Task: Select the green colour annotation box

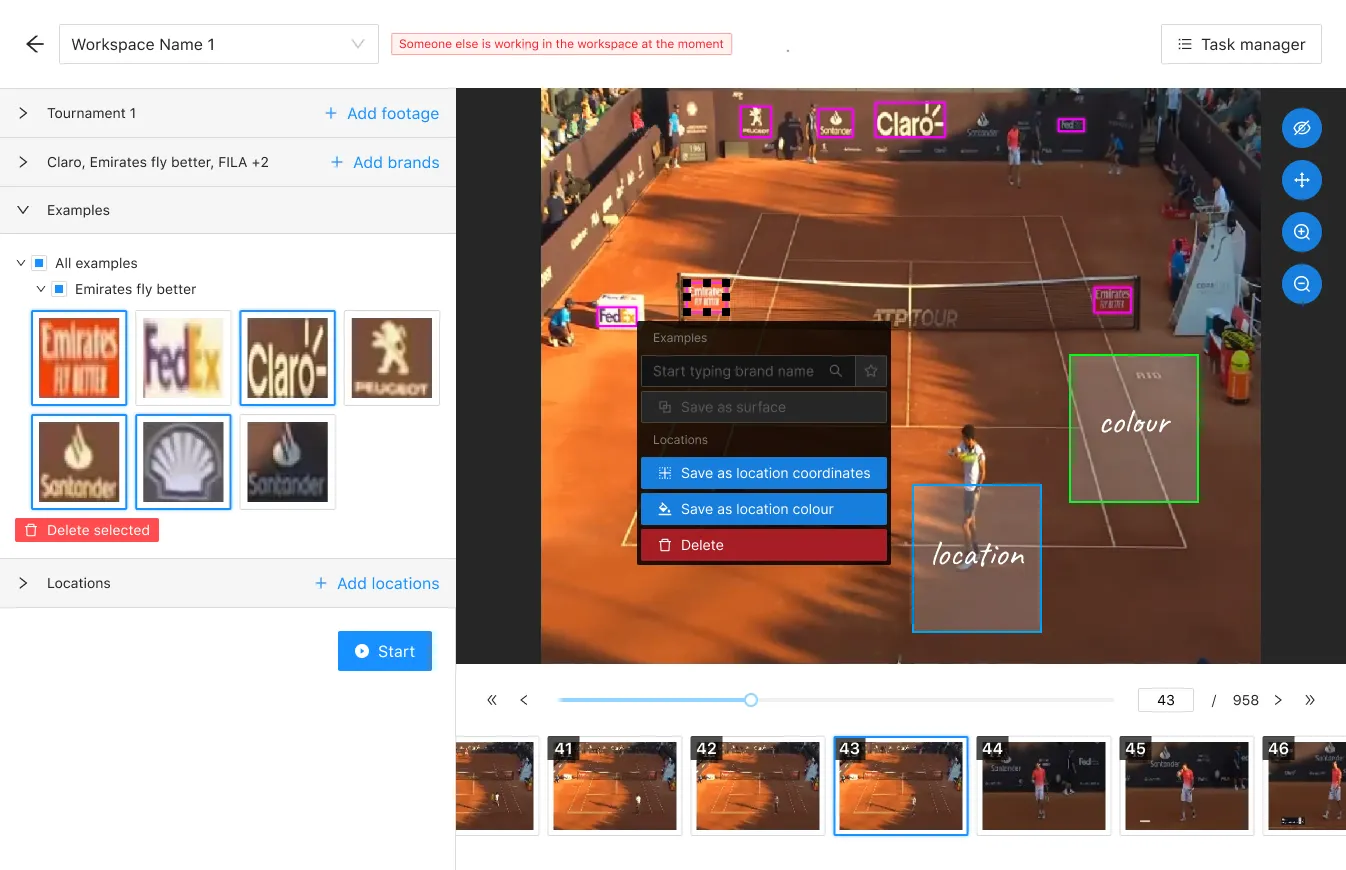Action: click(x=1134, y=428)
